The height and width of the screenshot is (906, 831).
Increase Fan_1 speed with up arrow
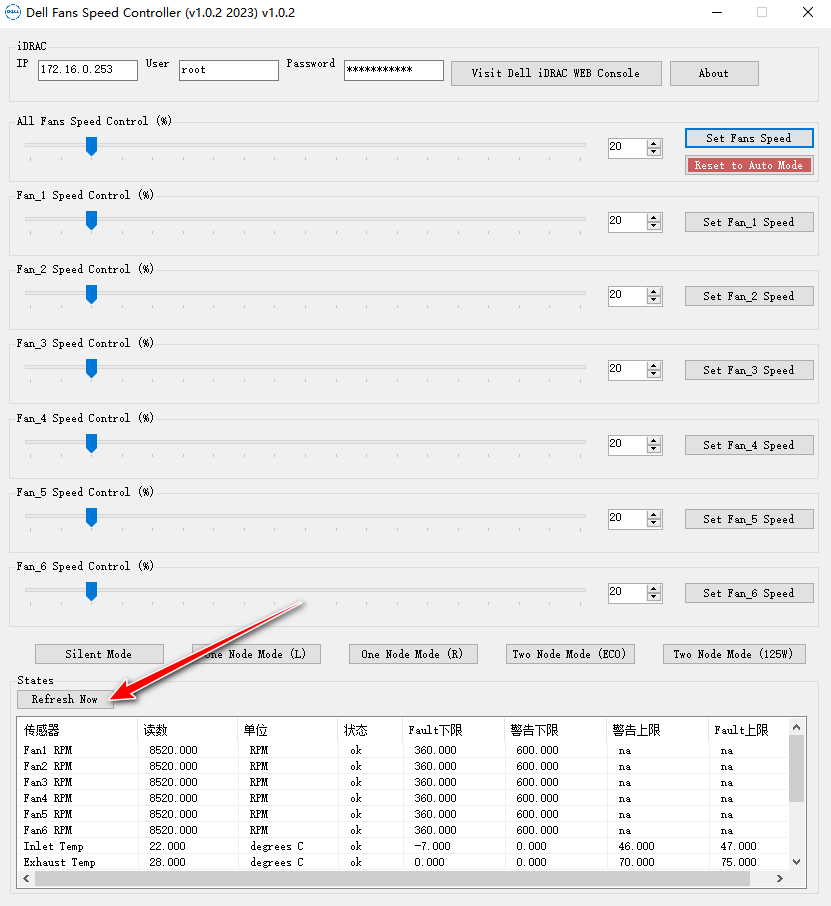click(x=654, y=217)
